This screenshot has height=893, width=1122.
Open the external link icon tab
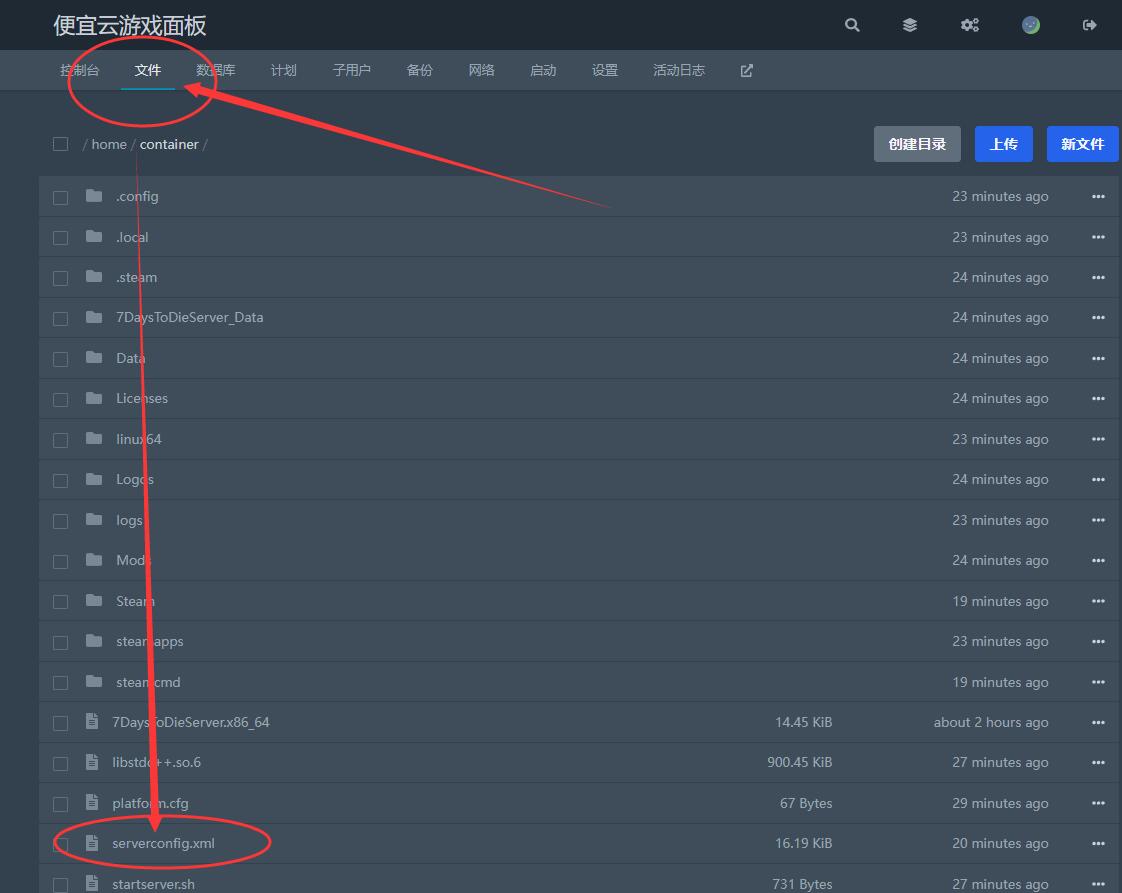tap(746, 70)
